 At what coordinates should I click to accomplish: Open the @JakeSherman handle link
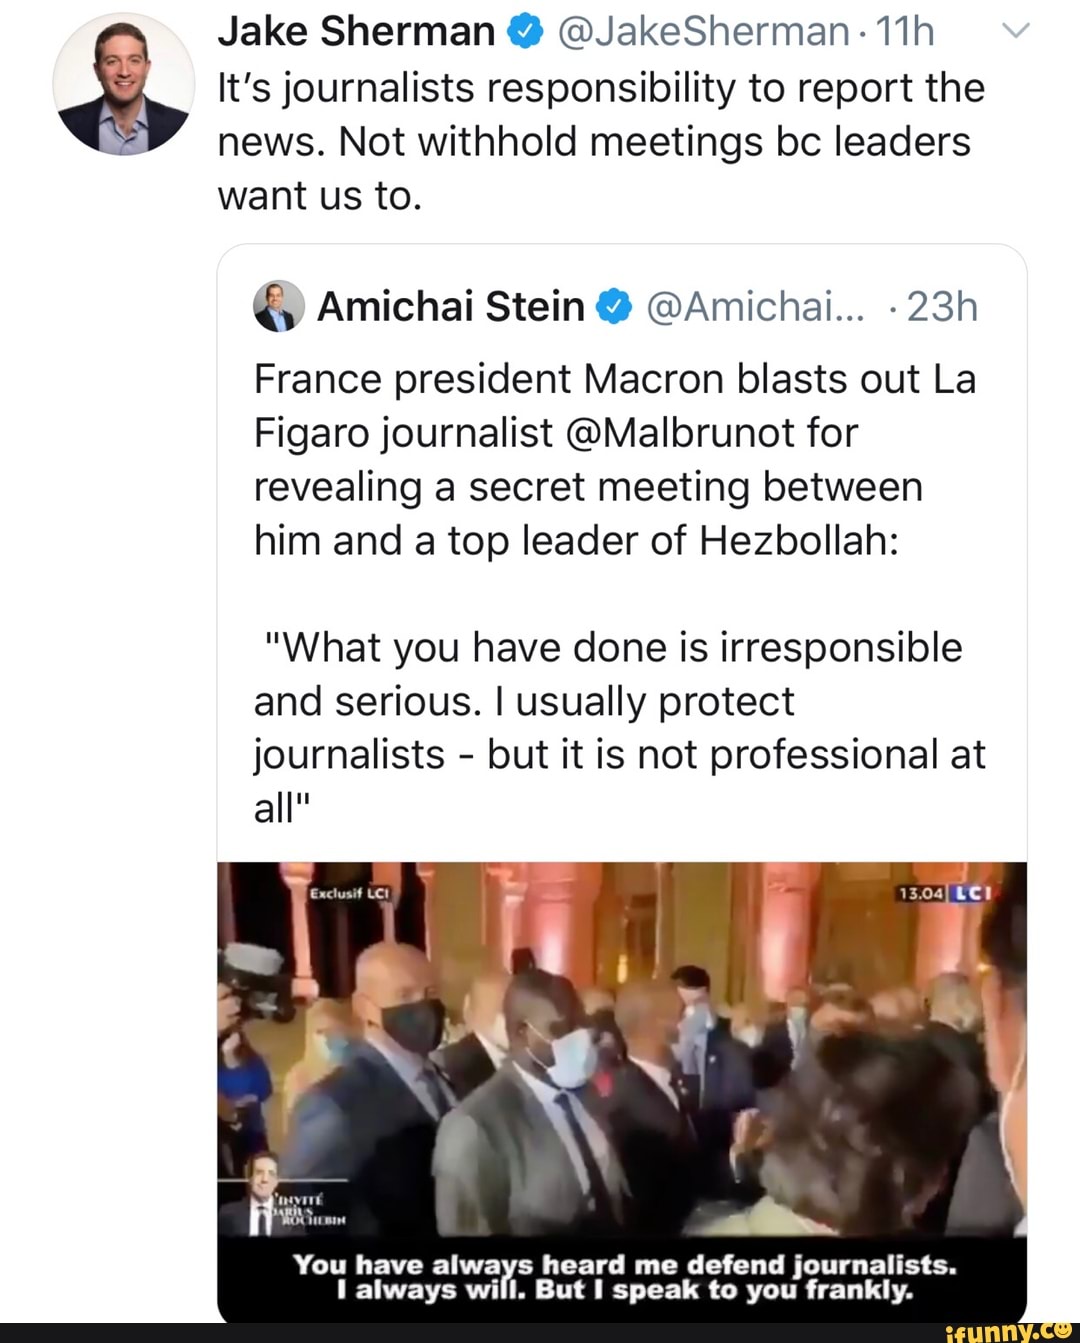click(x=702, y=32)
